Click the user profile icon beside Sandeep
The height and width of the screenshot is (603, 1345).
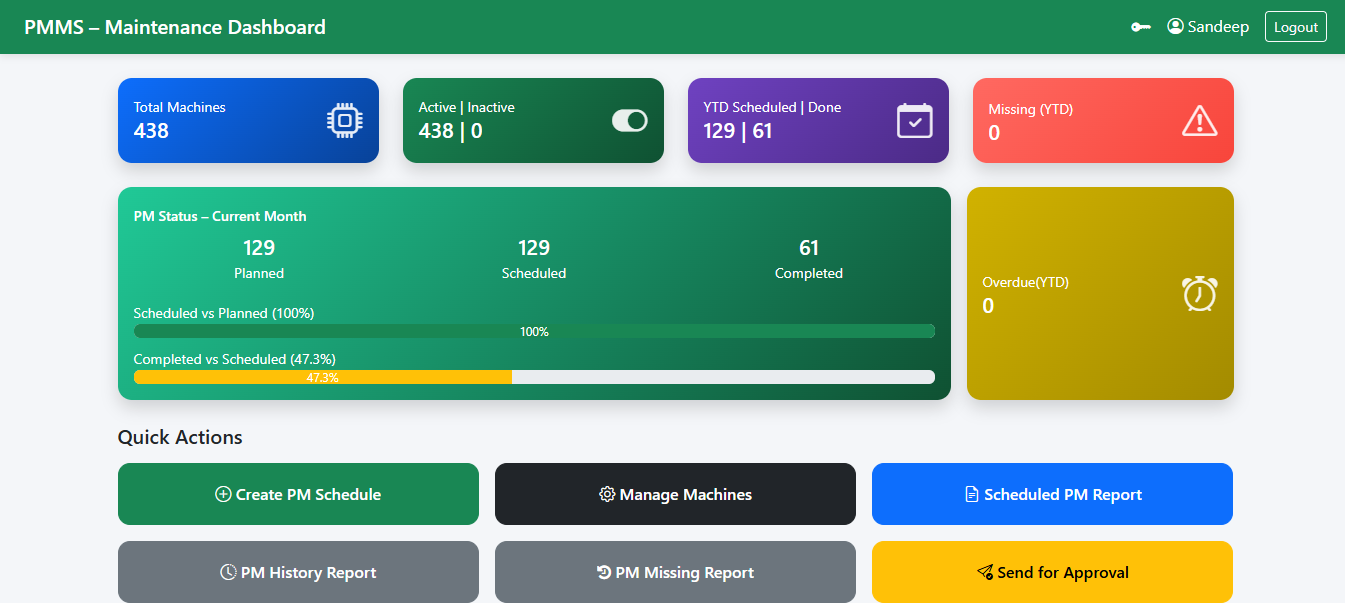point(1175,26)
